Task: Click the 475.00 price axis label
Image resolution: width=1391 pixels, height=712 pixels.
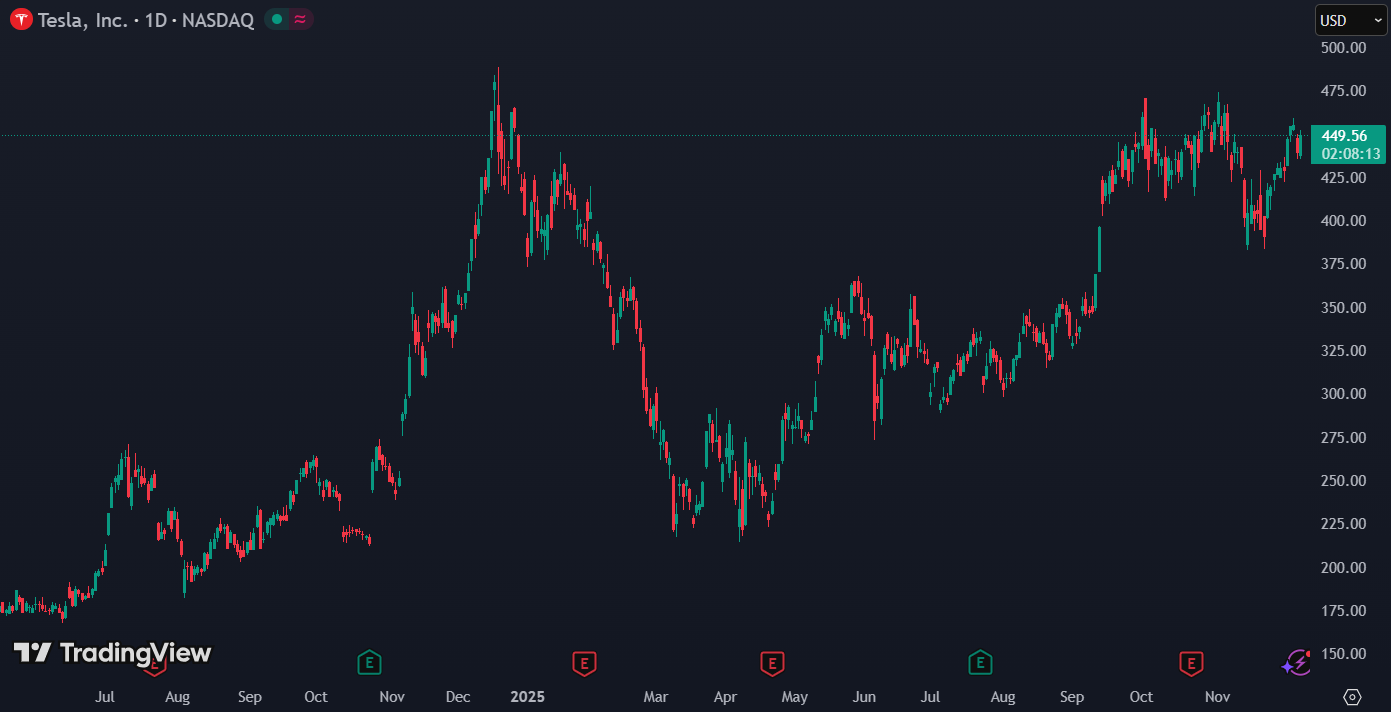Action: (x=1343, y=91)
